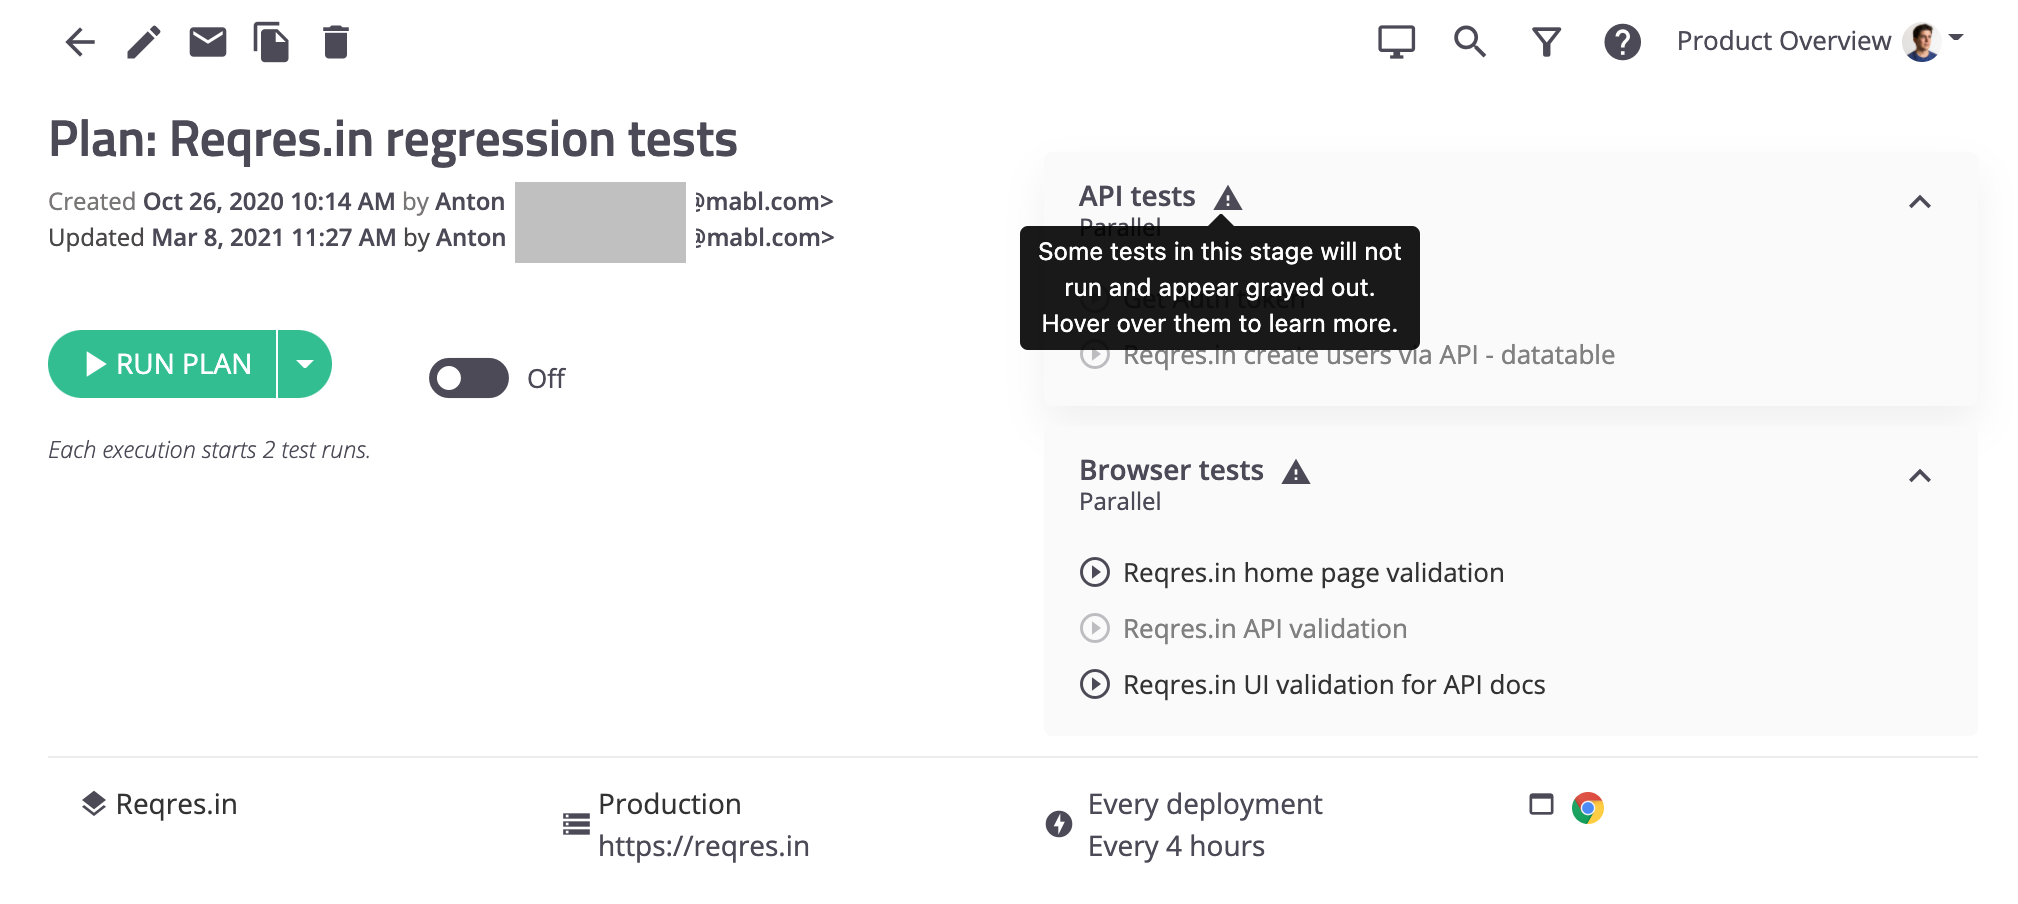This screenshot has width=2018, height=904.
Task: Click play icon for UI validation for API docs
Action: click(x=1095, y=684)
